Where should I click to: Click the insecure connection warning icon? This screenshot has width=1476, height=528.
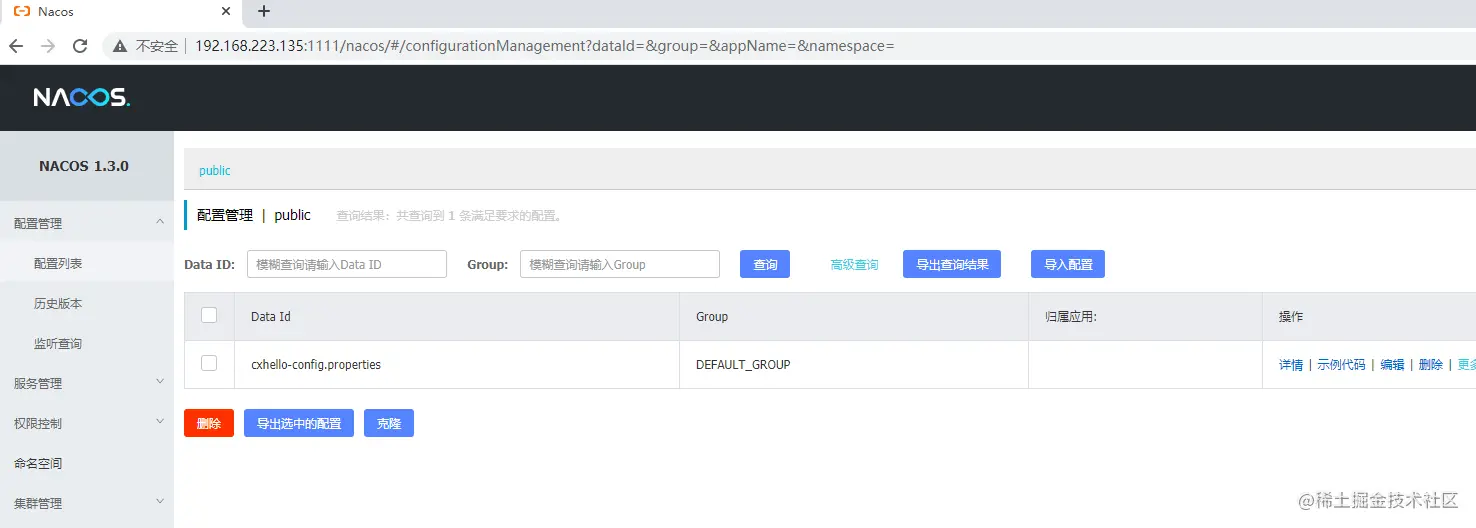click(120, 46)
